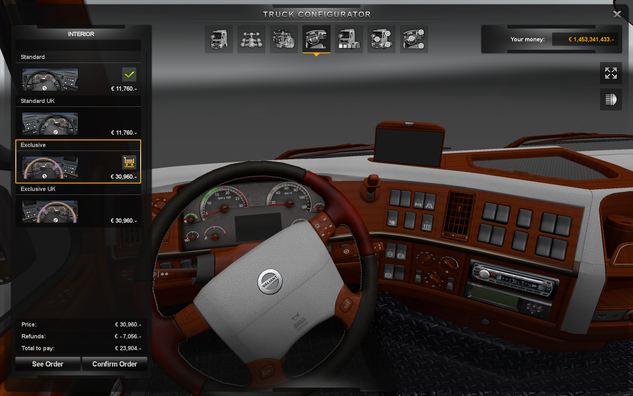Viewport: 633px width, 396px height.
Task: Open the chassis configuration icon
Action: point(251,39)
